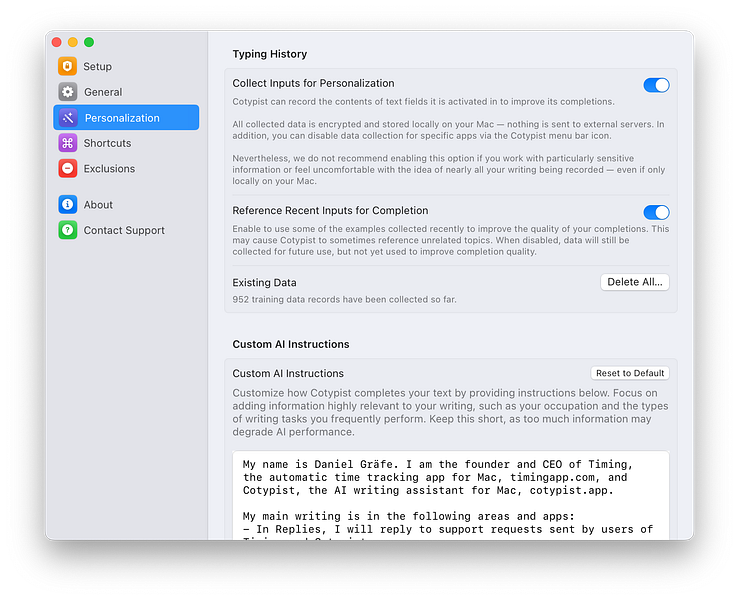Click the 'Reference Recent Inputs for Completion' label

click(x=330, y=211)
